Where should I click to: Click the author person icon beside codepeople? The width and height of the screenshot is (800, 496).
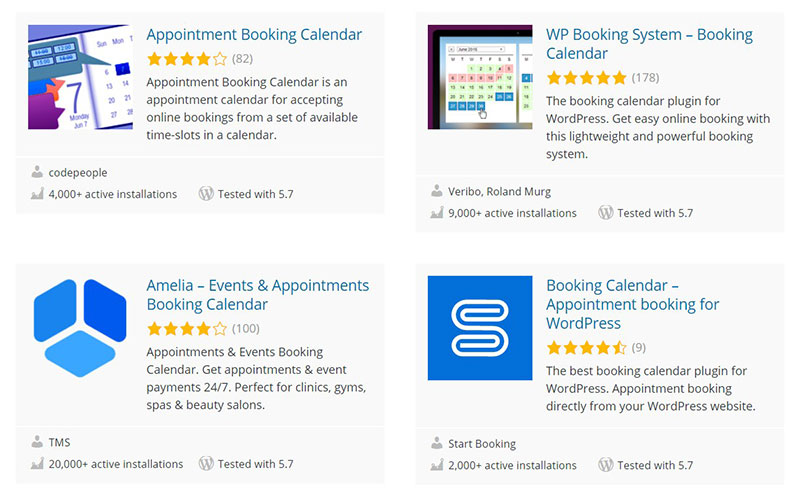37,172
